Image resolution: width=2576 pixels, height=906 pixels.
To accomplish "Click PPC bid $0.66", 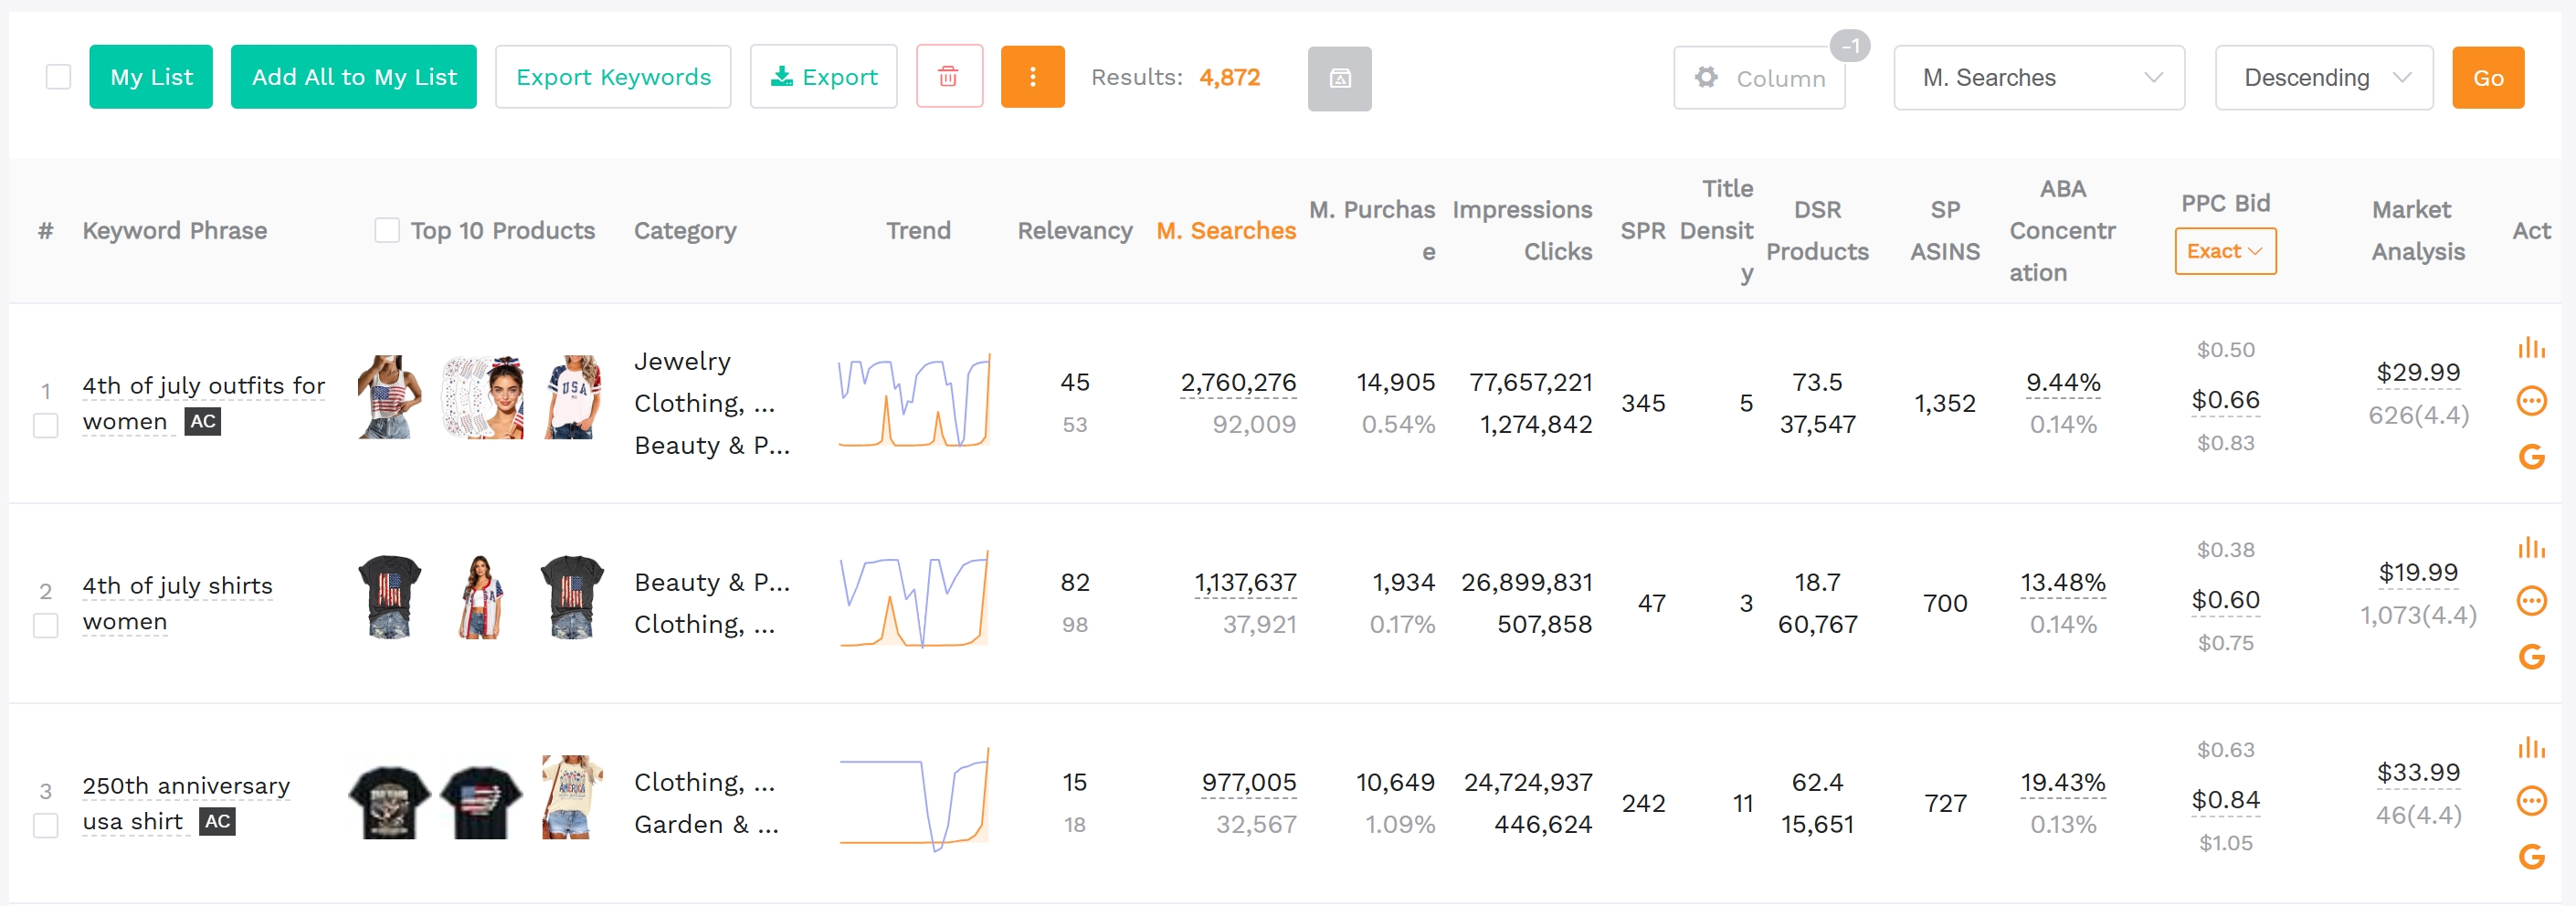I will pos(2225,400).
